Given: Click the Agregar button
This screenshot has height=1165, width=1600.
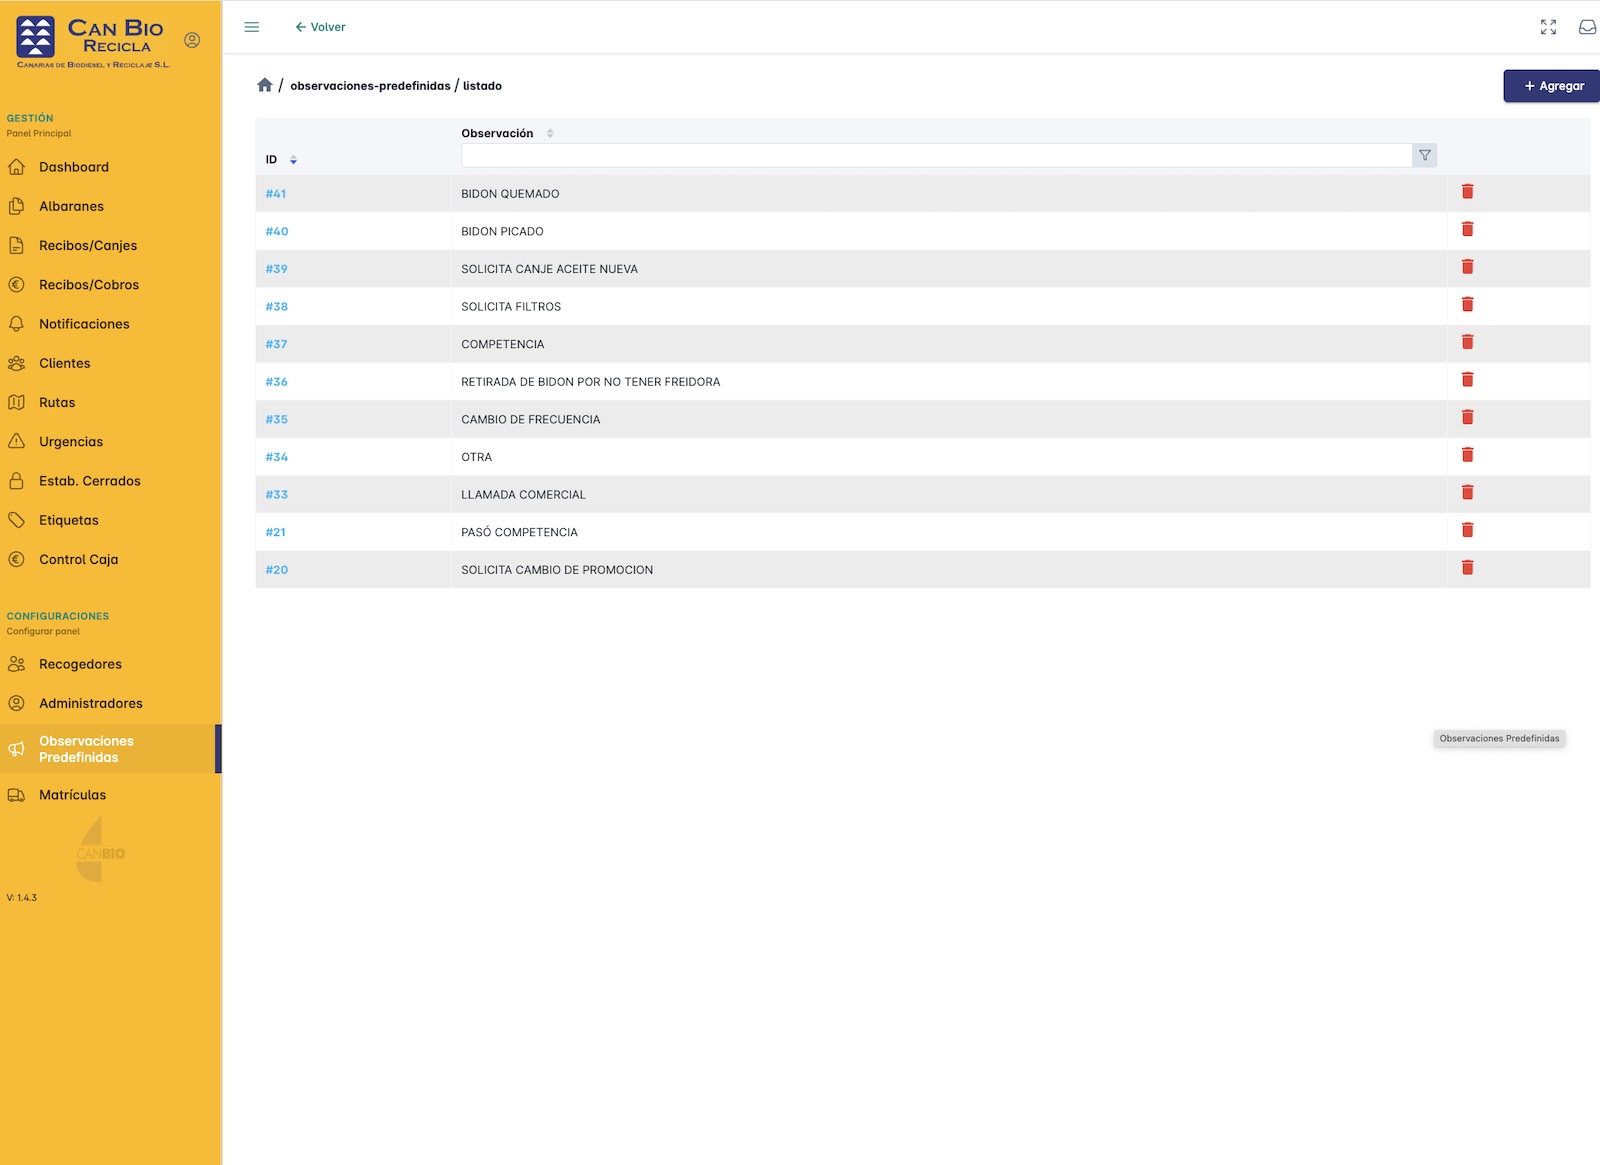Looking at the screenshot, I should pos(1553,86).
